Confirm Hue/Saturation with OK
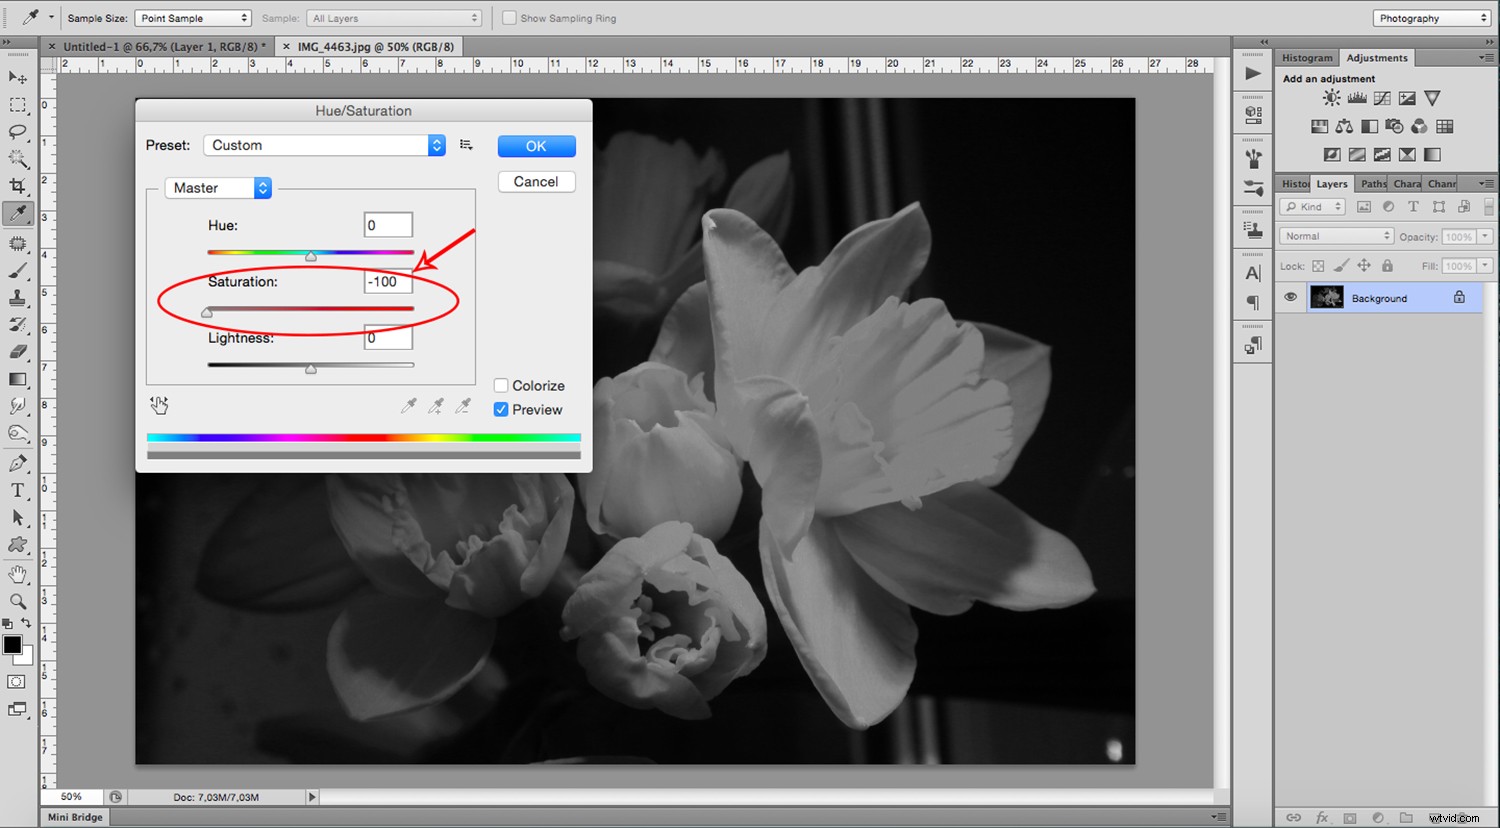The image size is (1500, 828). click(x=536, y=146)
